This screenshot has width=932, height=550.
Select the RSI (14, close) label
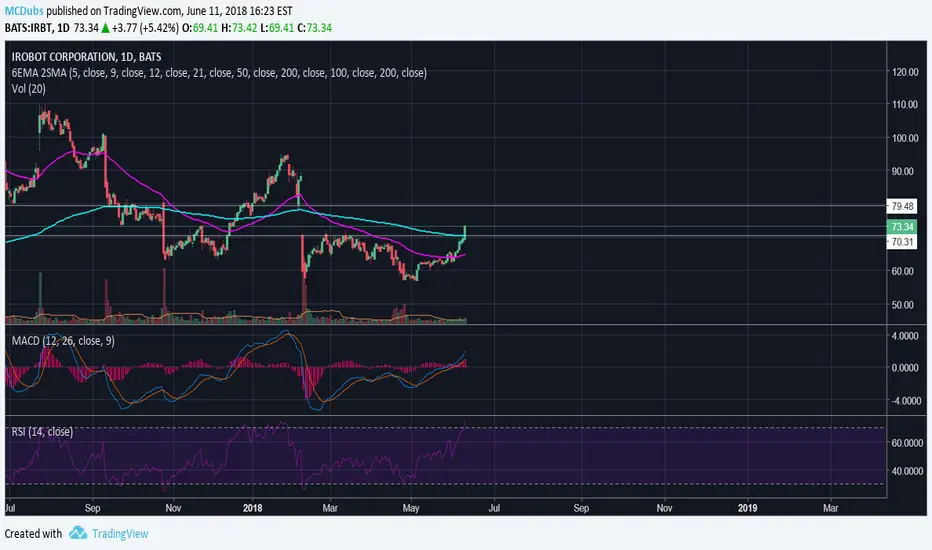pyautogui.click(x=42, y=432)
